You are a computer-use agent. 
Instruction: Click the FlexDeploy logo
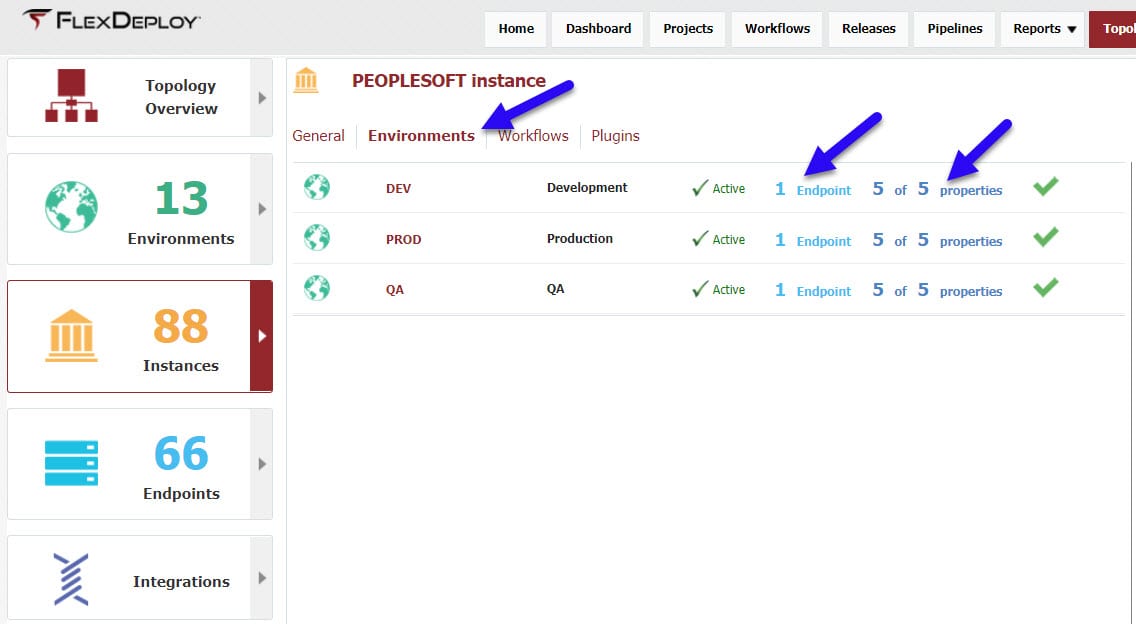tap(111, 20)
